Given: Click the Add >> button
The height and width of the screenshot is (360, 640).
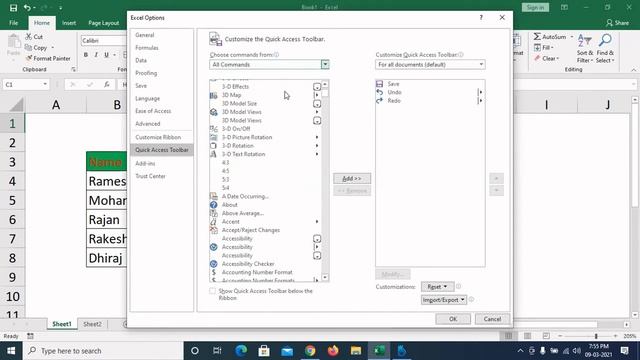Looking at the screenshot, I should tap(352, 178).
